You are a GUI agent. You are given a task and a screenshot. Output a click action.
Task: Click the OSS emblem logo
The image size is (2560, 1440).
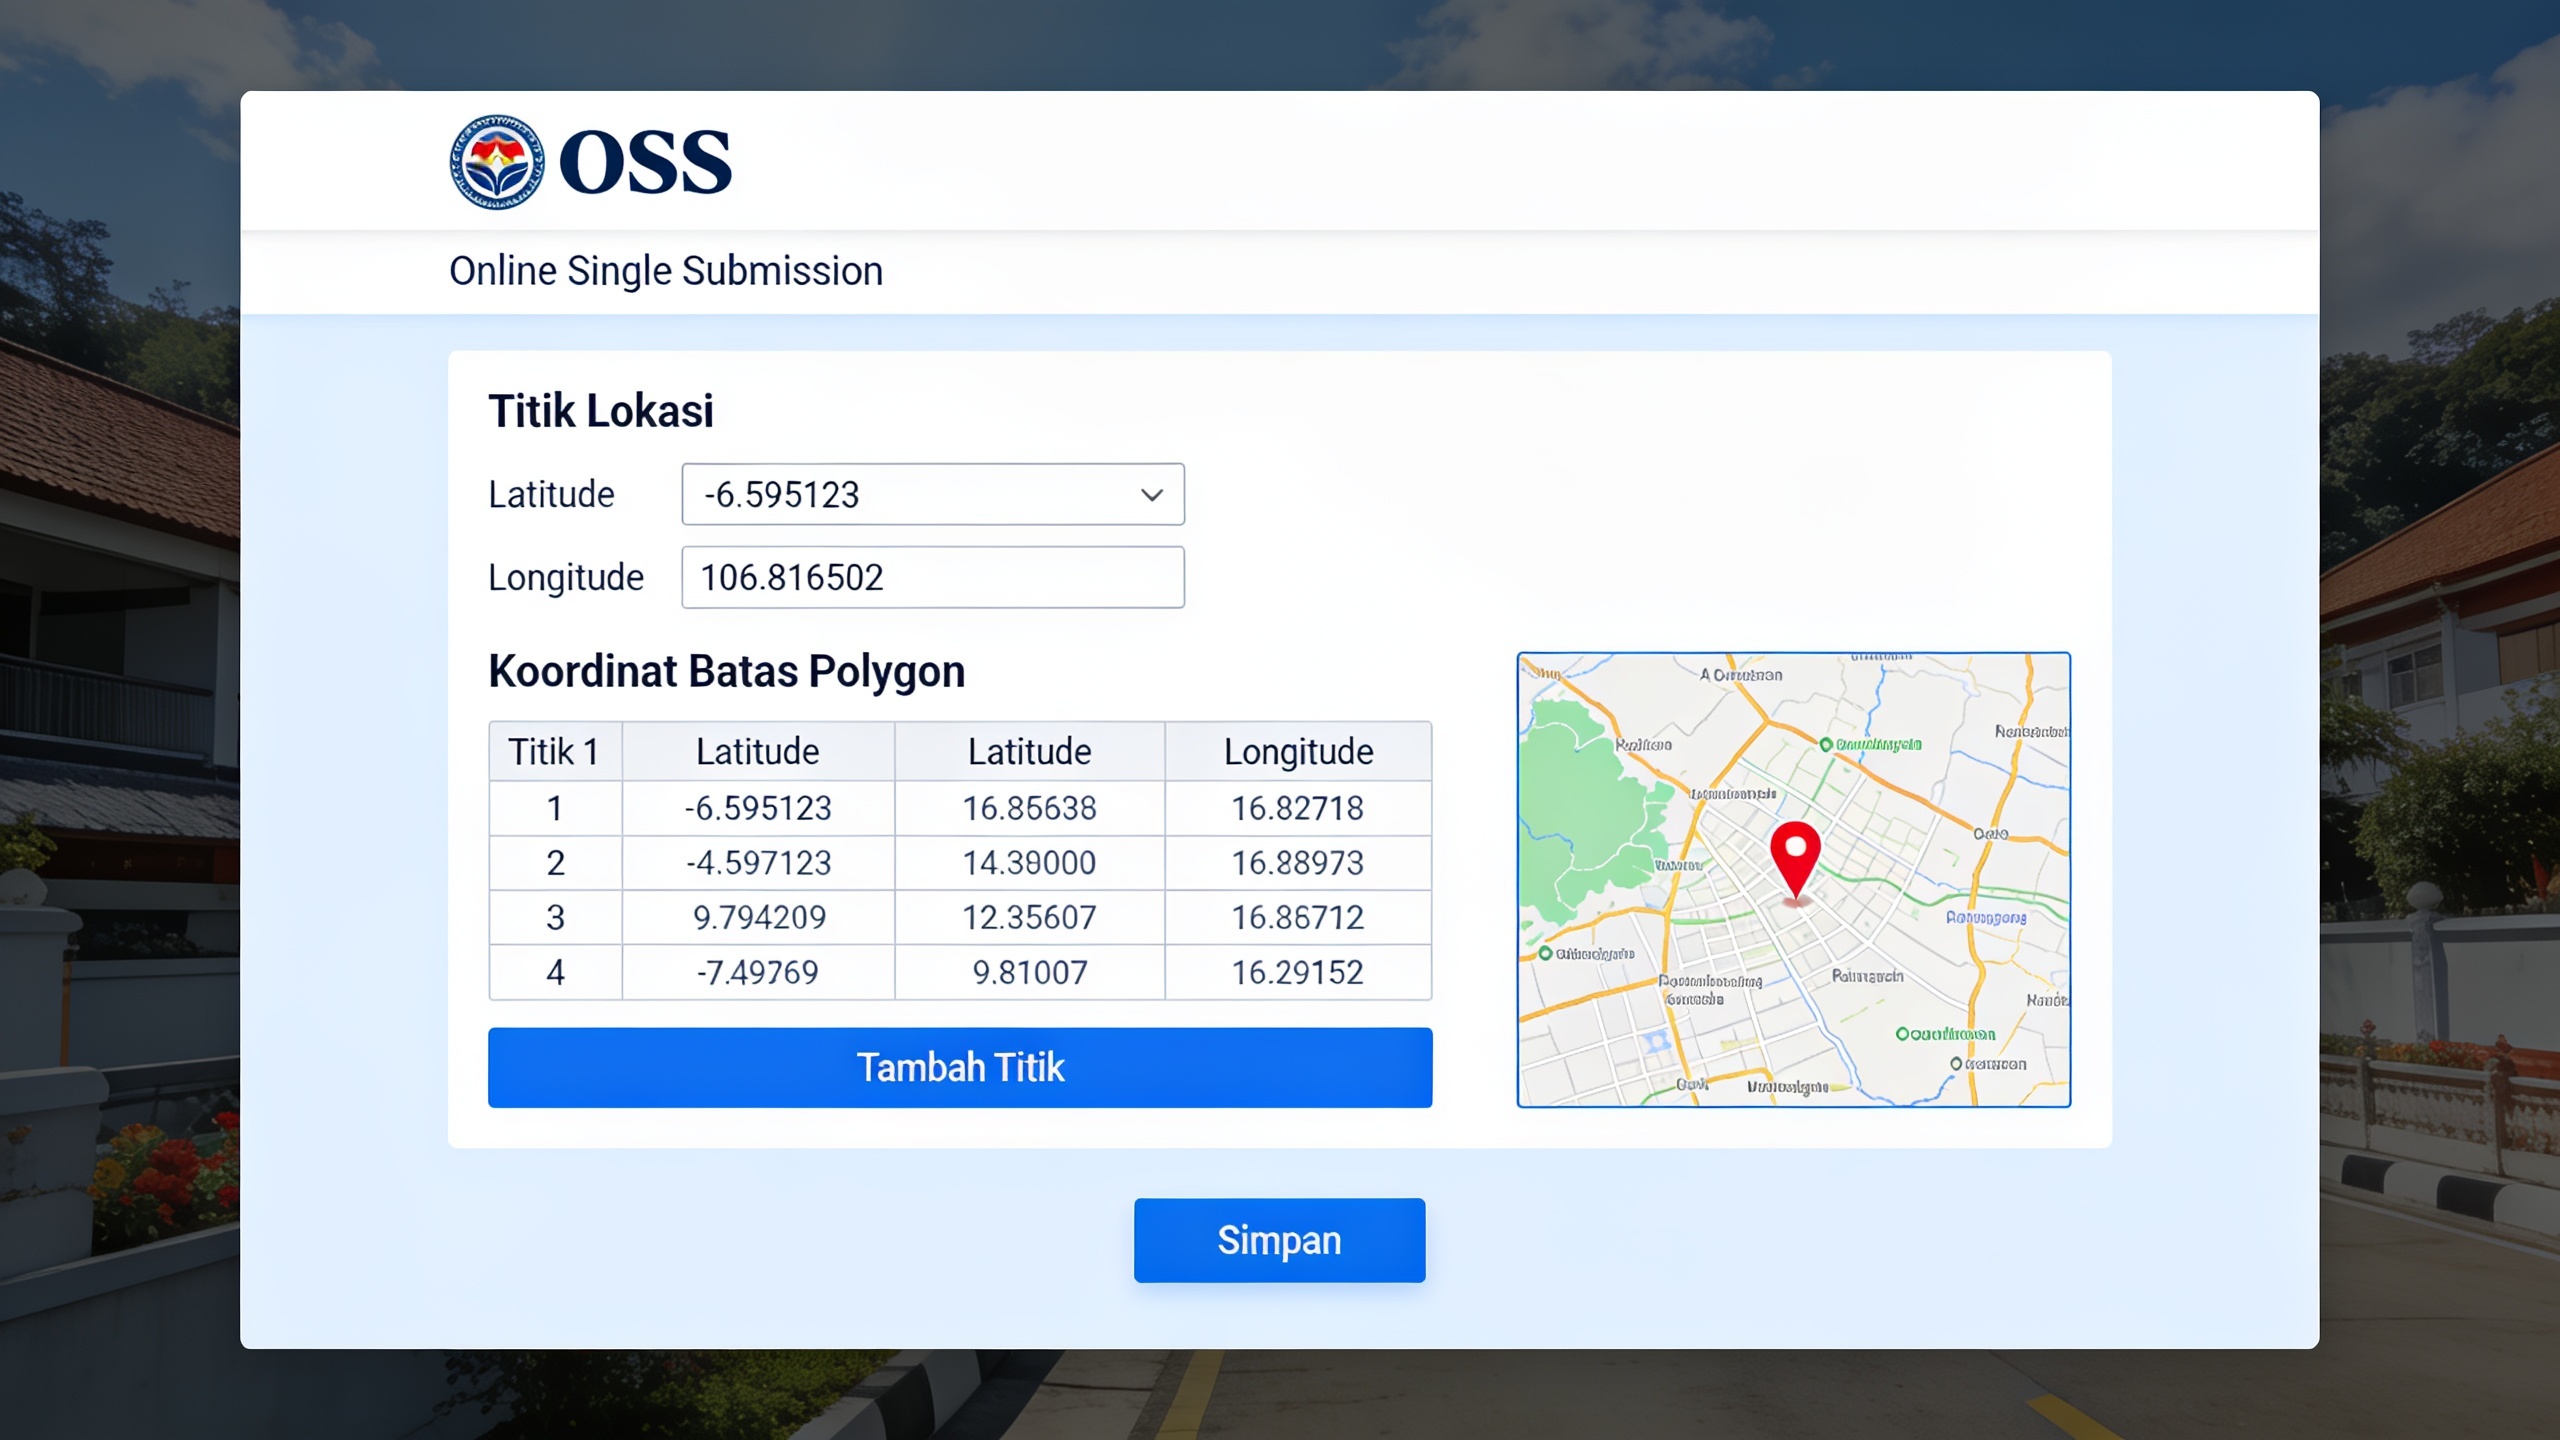click(x=497, y=162)
